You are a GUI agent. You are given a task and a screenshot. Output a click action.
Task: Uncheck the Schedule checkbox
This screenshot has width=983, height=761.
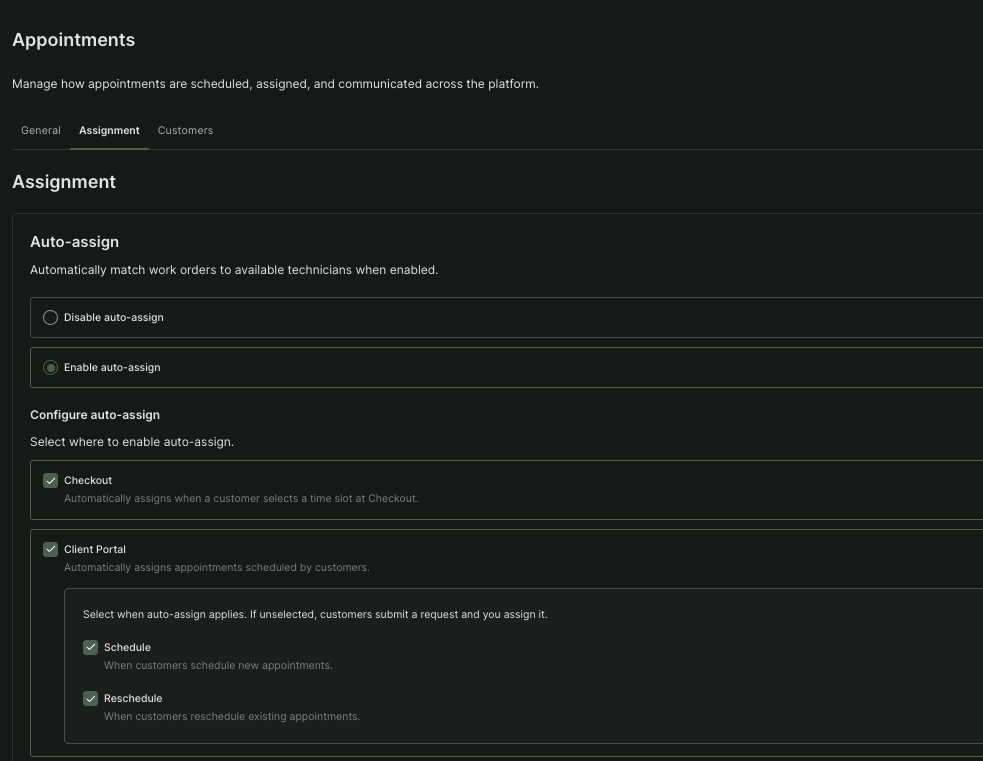coord(90,648)
